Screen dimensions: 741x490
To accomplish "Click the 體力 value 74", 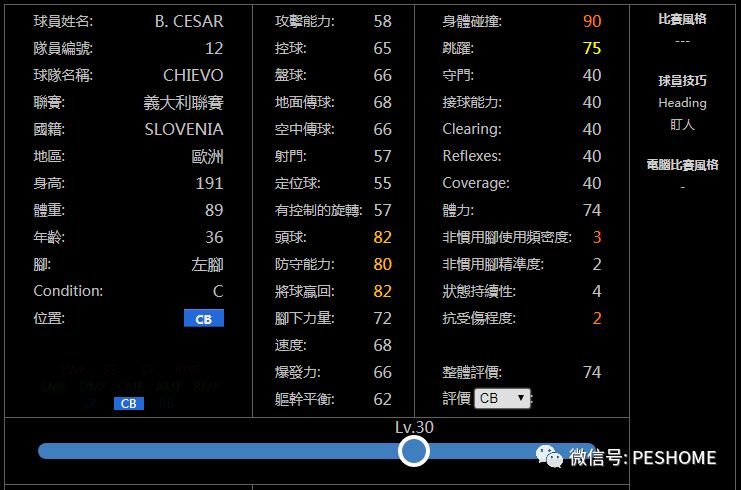I will click(592, 210).
